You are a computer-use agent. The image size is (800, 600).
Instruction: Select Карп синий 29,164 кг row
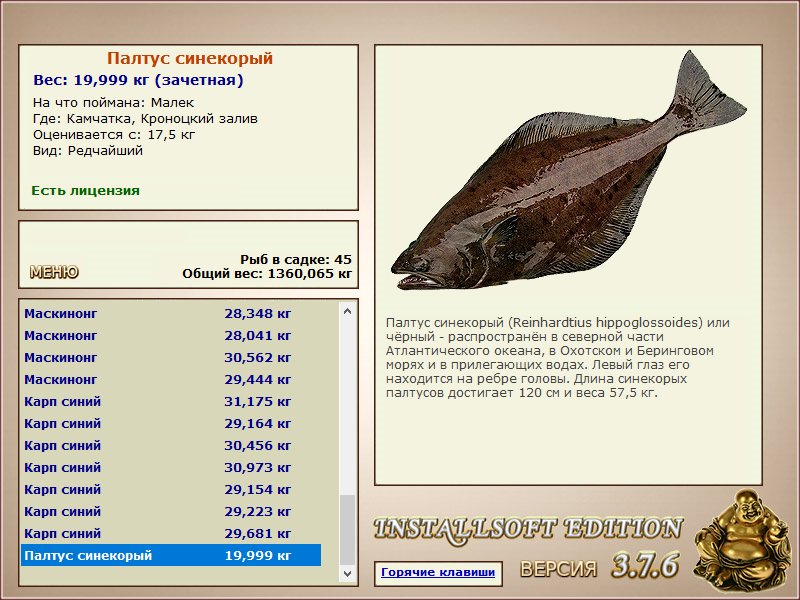point(171,423)
